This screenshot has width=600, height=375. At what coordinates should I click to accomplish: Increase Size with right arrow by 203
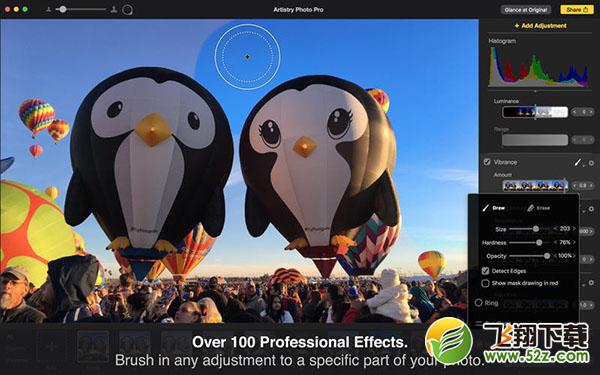point(574,229)
